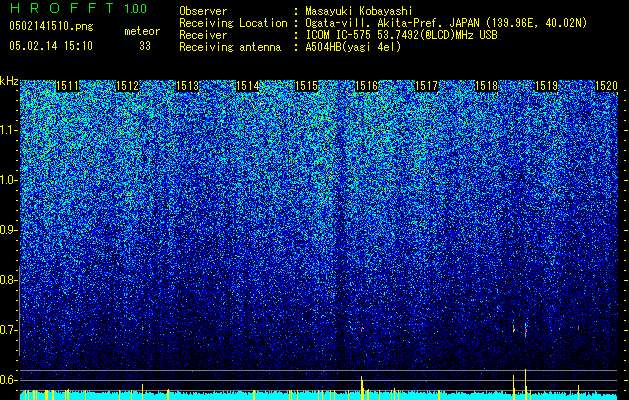Click the 1.0 kHz axis label
This screenshot has width=629, height=400.
coord(8,180)
